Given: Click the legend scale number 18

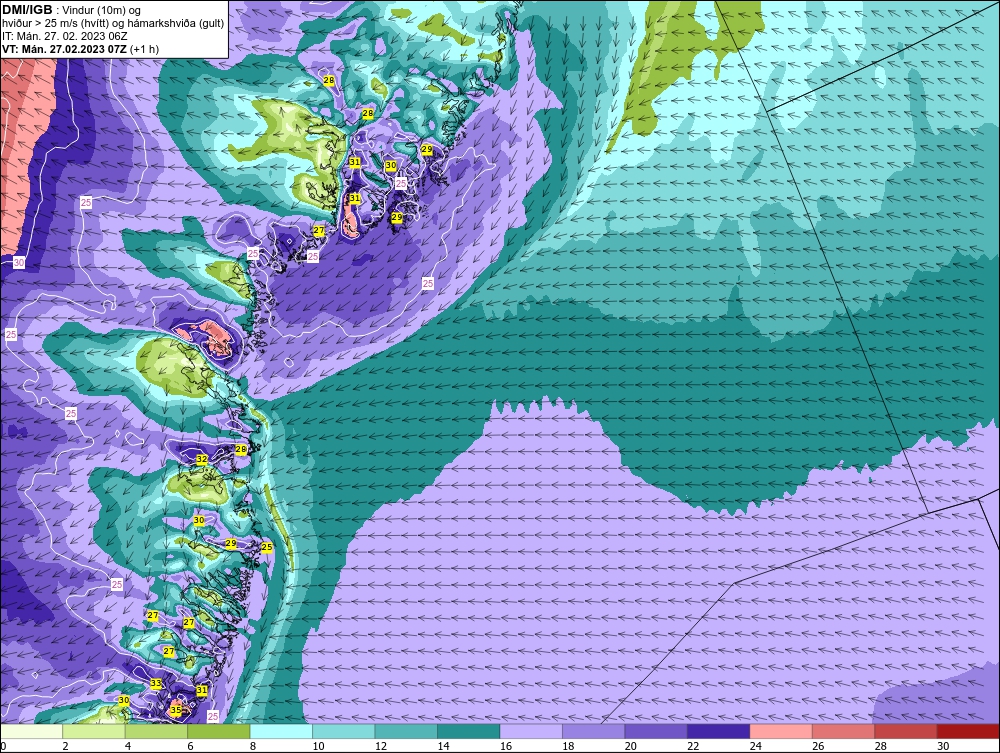Looking at the screenshot, I should tap(568, 747).
